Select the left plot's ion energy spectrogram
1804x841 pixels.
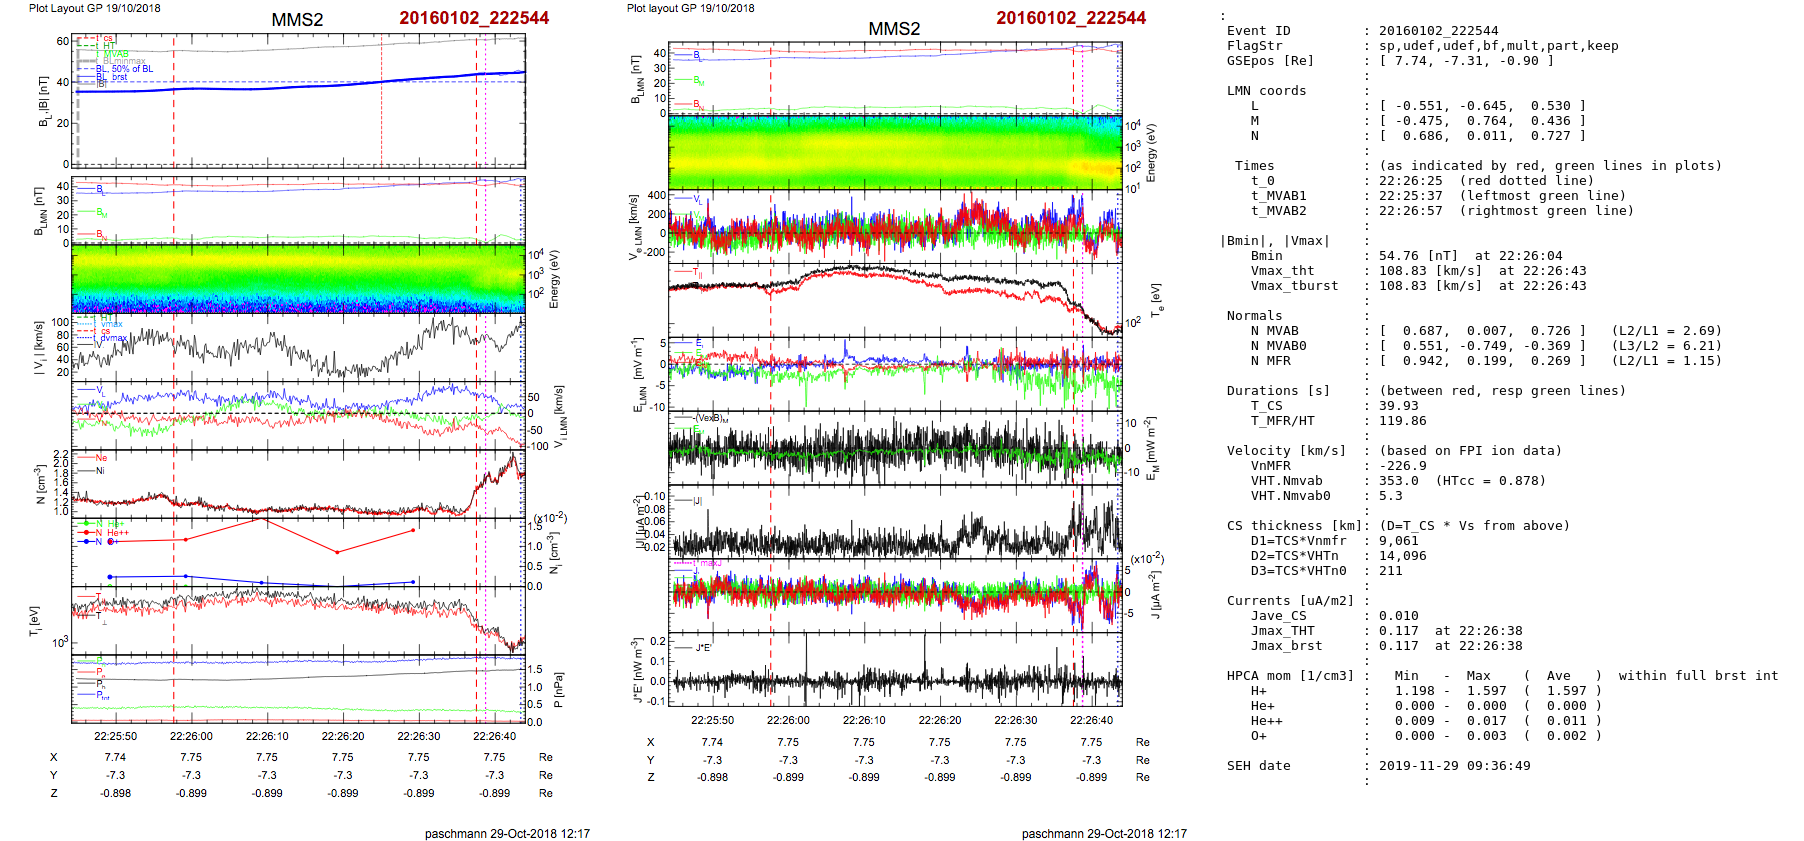(x=297, y=278)
